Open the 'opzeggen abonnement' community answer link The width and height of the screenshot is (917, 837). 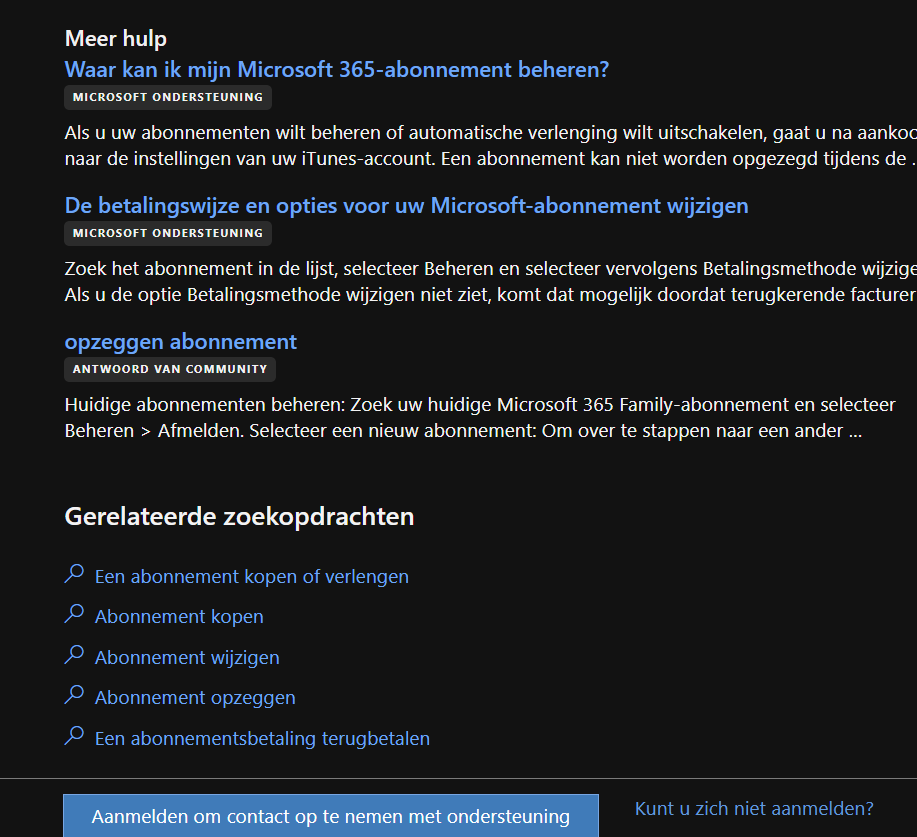click(181, 342)
